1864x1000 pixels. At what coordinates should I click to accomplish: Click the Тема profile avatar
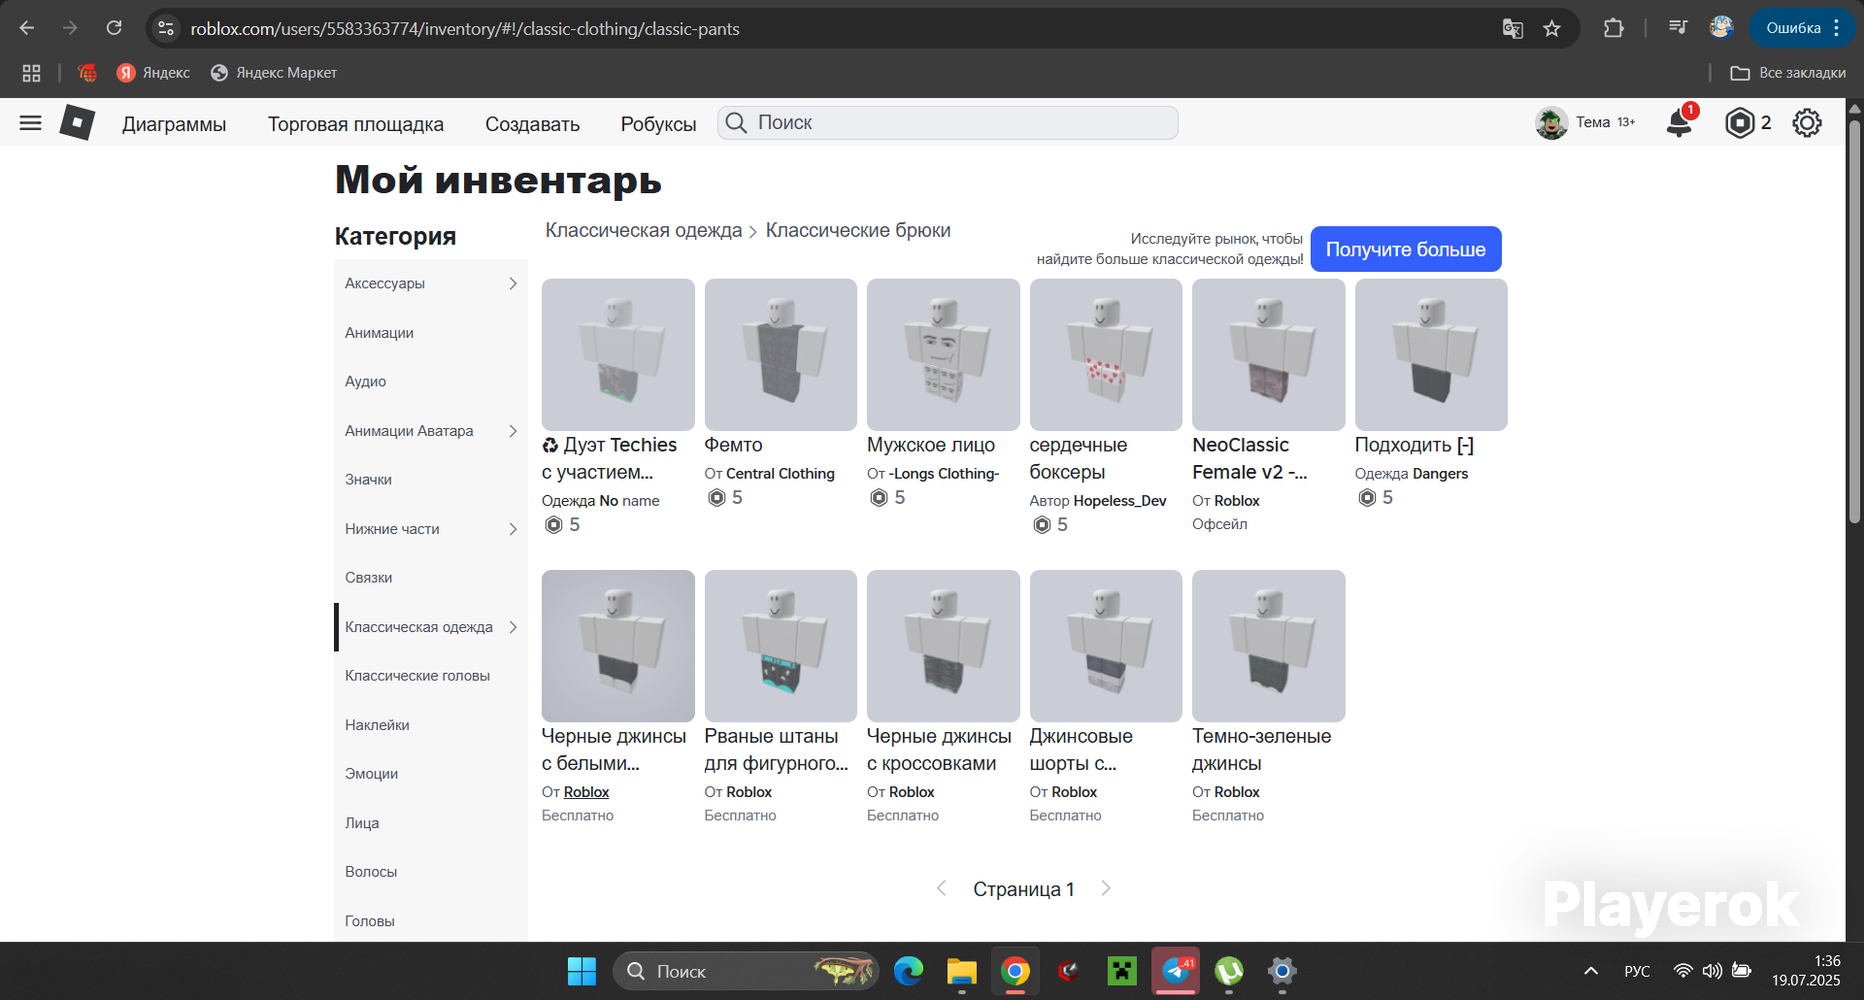(1551, 123)
